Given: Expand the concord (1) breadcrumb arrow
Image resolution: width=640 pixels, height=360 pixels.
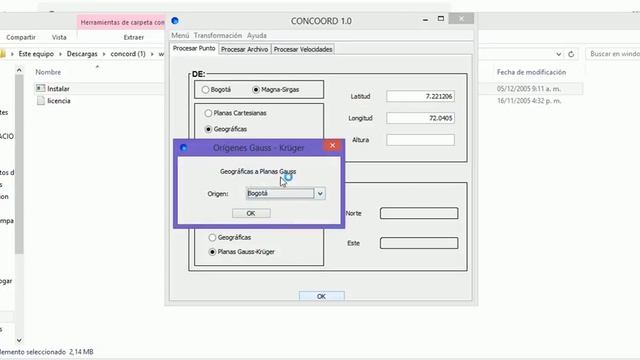Looking at the screenshot, I should [152, 54].
